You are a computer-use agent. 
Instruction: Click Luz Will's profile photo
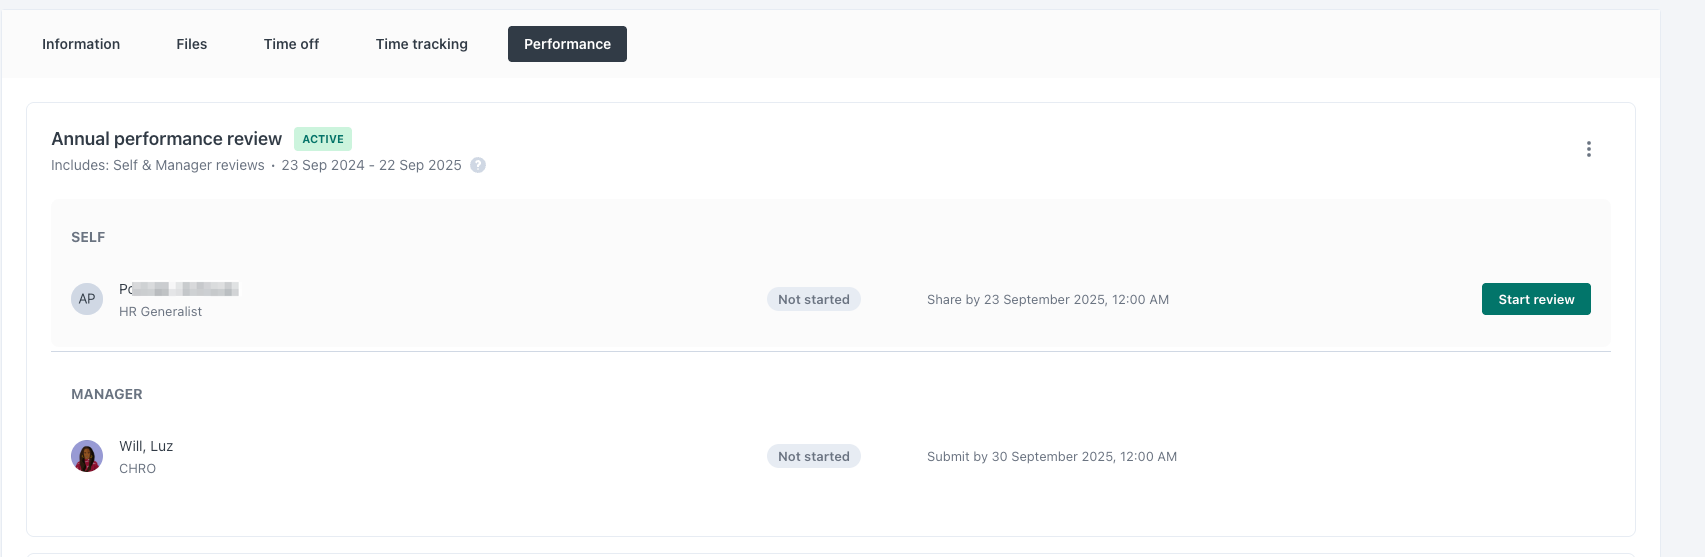[87, 456]
